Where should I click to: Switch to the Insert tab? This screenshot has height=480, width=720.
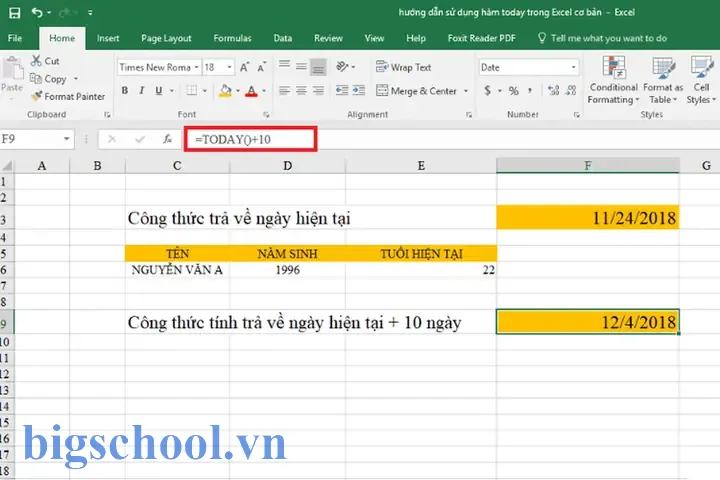pyautogui.click(x=108, y=38)
